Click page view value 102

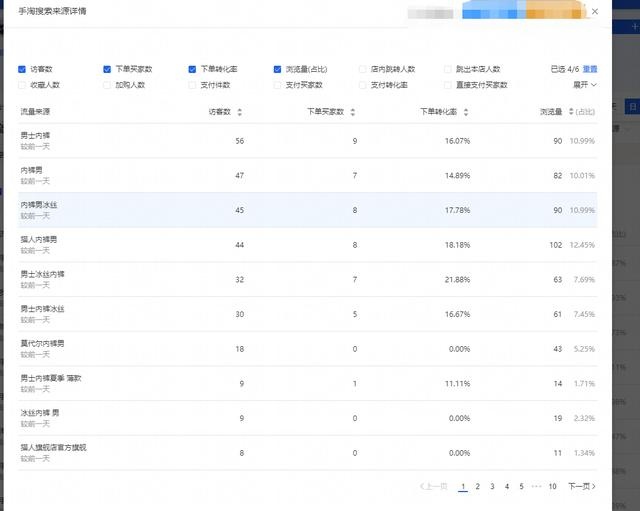click(x=556, y=245)
